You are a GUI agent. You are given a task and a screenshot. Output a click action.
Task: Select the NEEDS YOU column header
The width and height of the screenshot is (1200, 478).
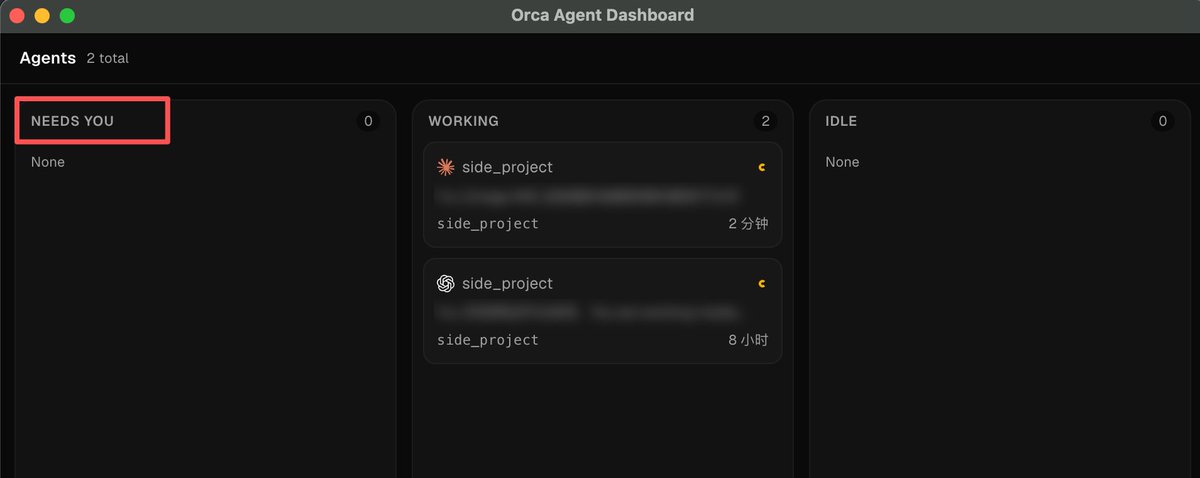click(x=72, y=121)
